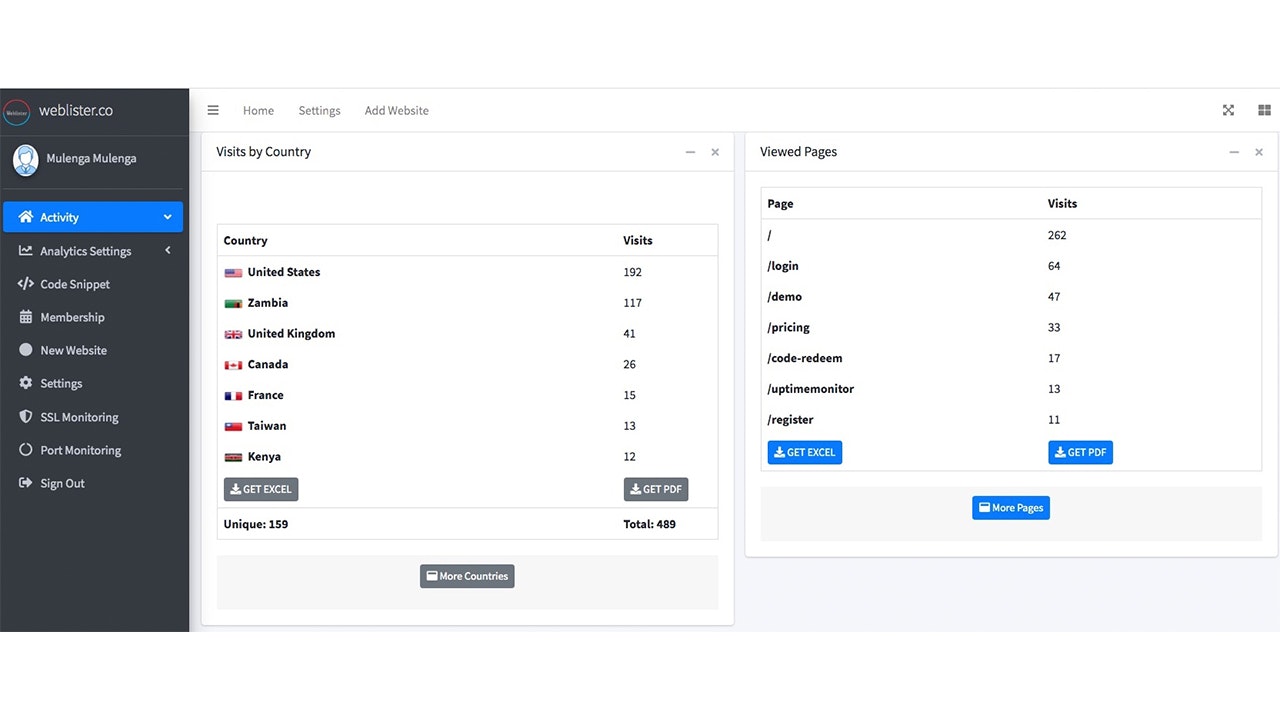Collapse the Visits by Country panel
This screenshot has height=720, width=1280.
tap(690, 152)
